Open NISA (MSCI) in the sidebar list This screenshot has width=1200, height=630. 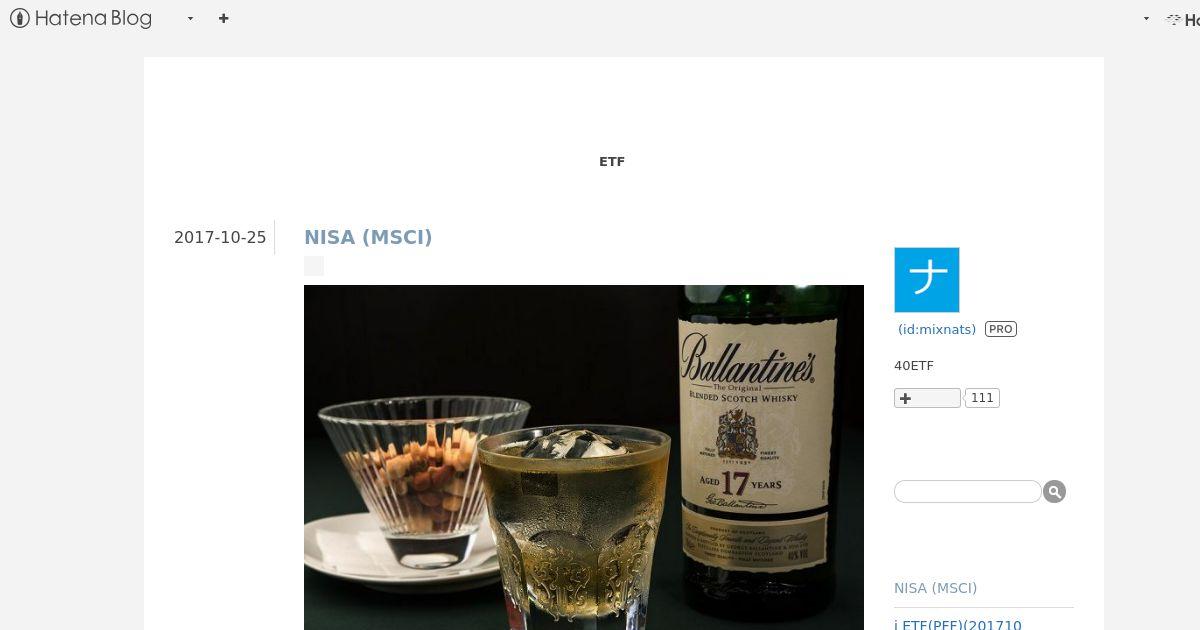936,588
